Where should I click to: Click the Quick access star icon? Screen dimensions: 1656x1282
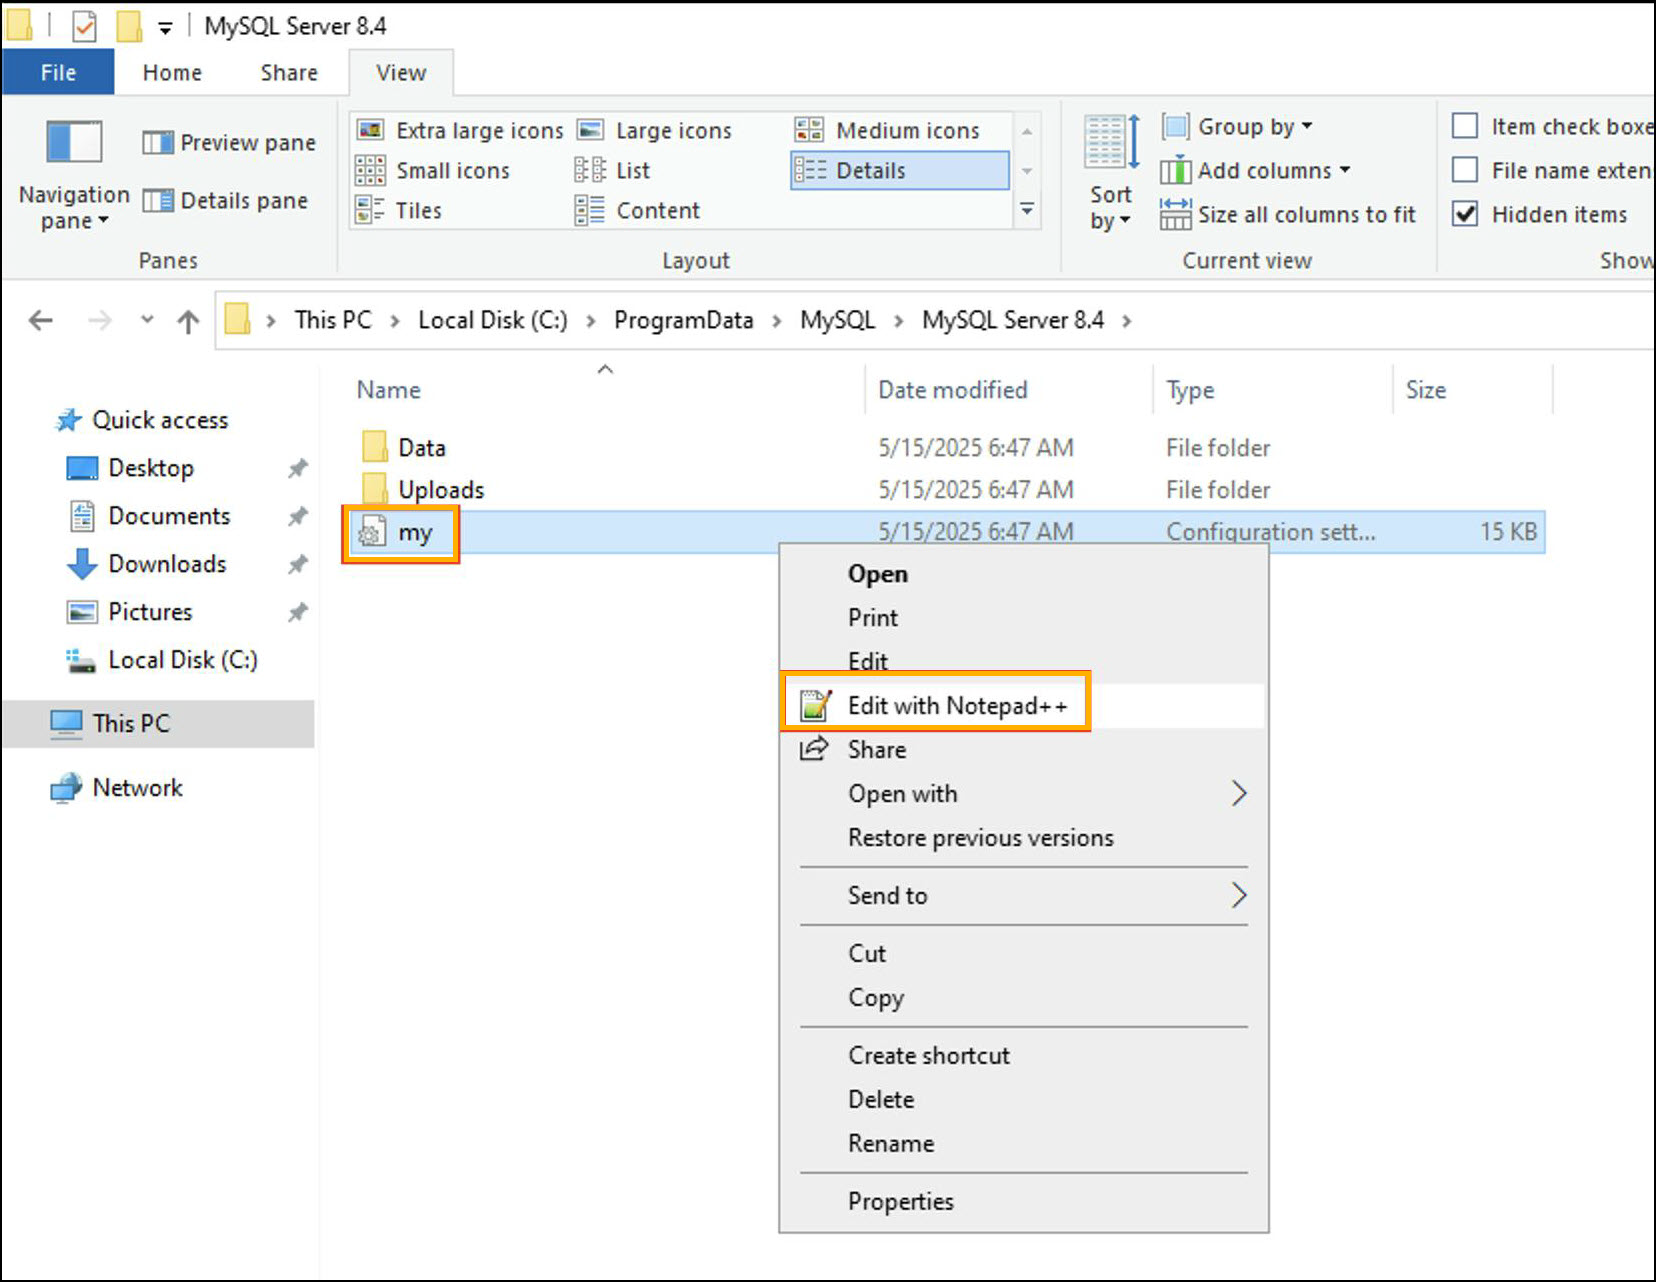point(68,420)
